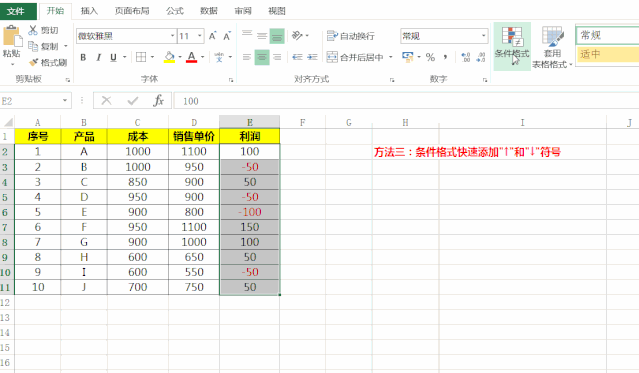Expand fill color palette arrow
Viewport: 639px width, 373px height.
click(x=180, y=57)
